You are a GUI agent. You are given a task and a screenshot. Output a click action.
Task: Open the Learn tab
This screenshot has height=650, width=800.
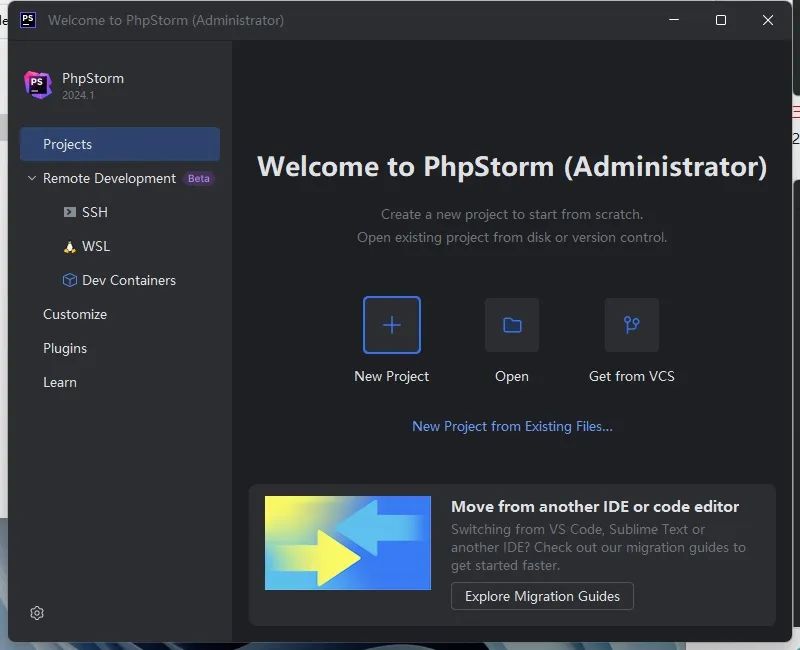coord(60,382)
